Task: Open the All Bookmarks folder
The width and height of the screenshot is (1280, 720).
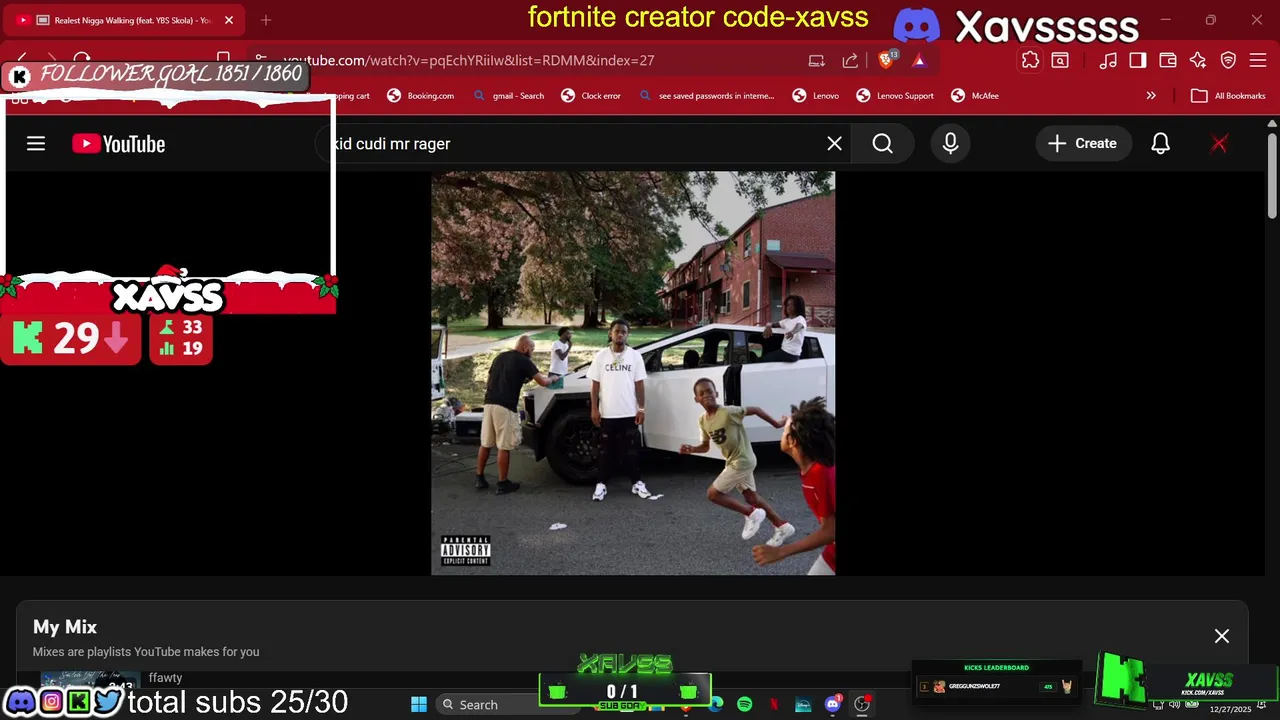Action: (1228, 96)
